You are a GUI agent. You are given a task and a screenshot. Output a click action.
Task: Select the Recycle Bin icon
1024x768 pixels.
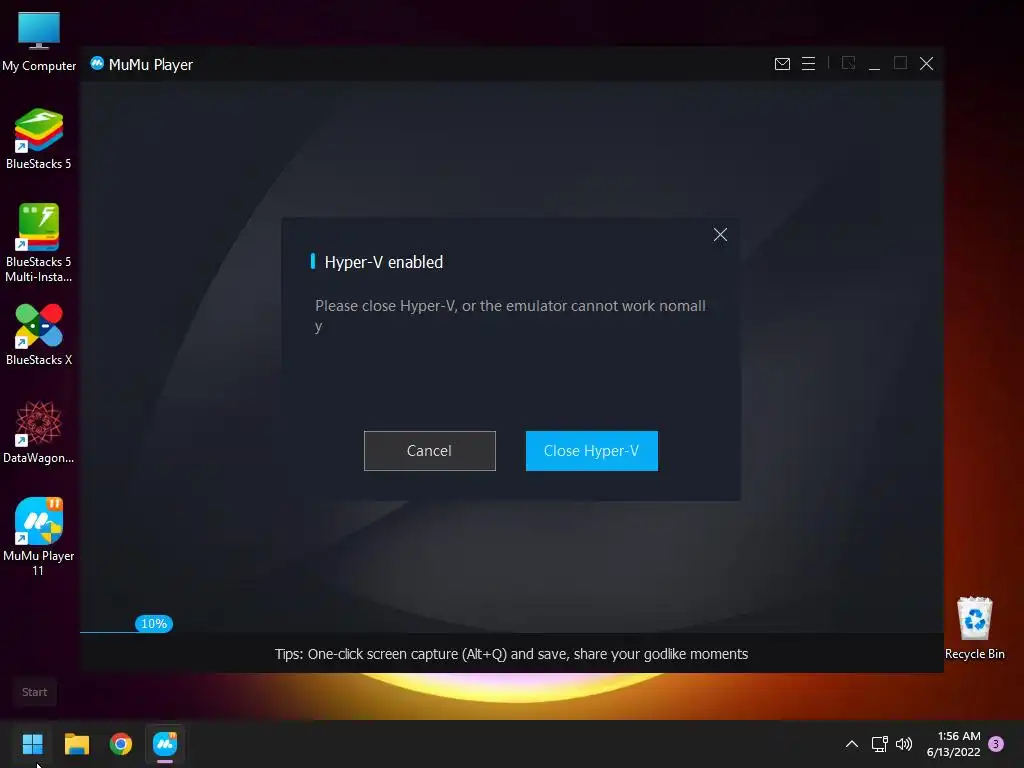(975, 628)
